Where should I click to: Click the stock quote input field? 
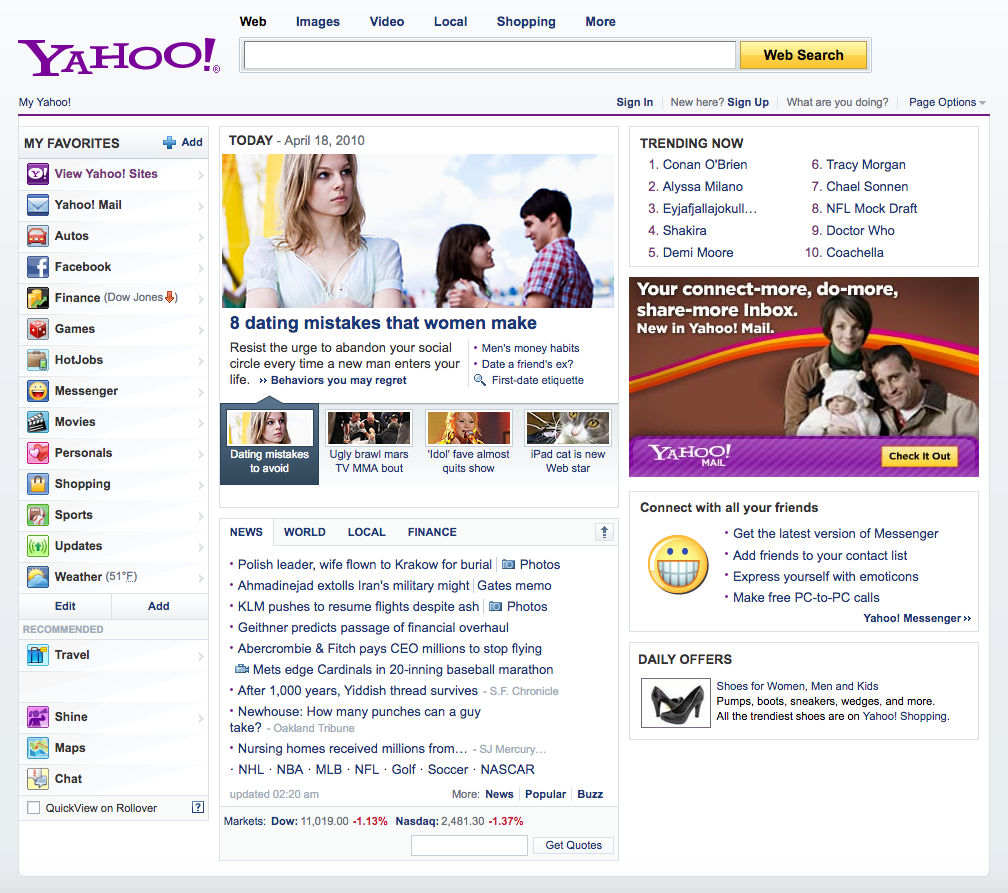pos(469,846)
